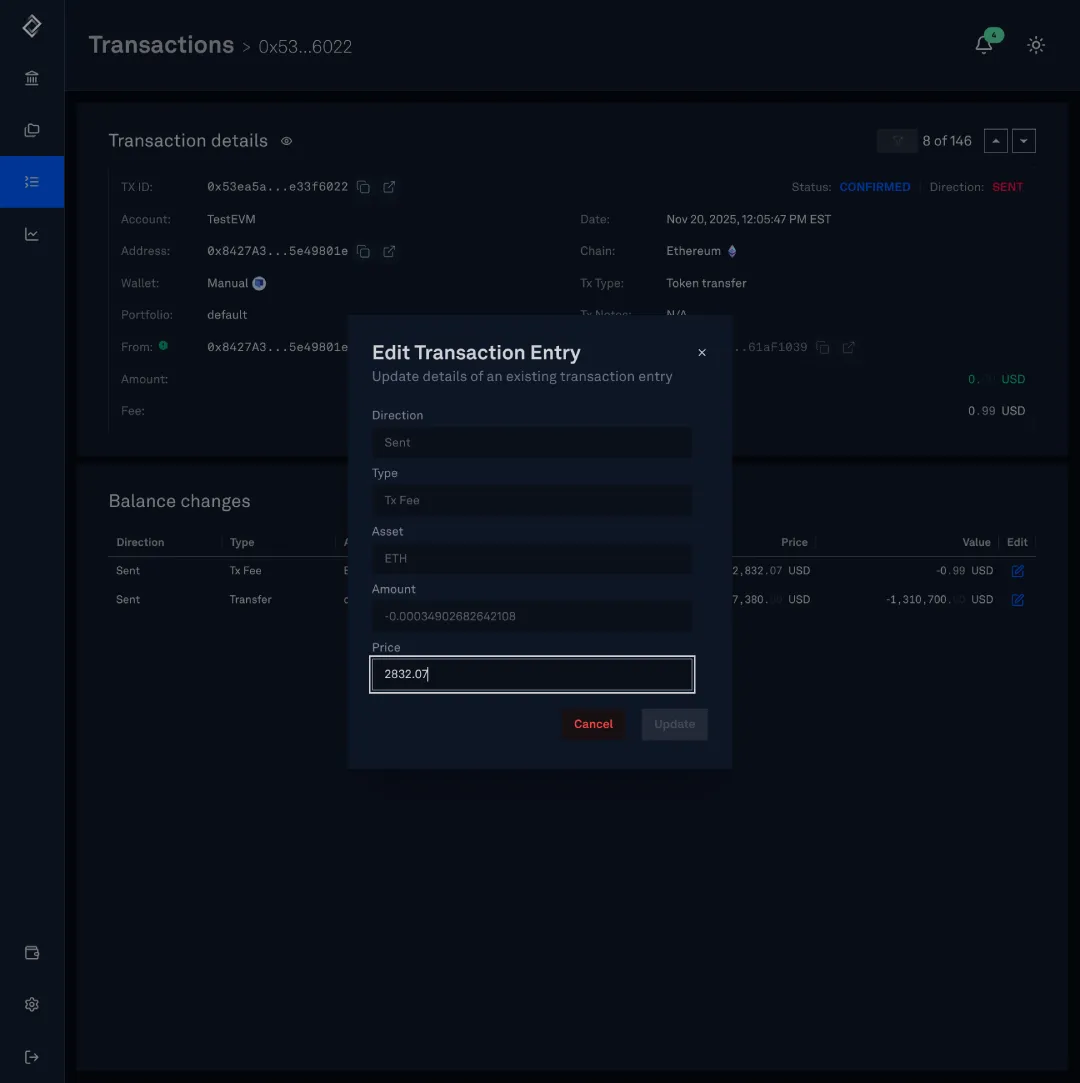Open the analytics chart icon in the sidebar
This screenshot has height=1083, width=1080.
[x=31, y=233]
